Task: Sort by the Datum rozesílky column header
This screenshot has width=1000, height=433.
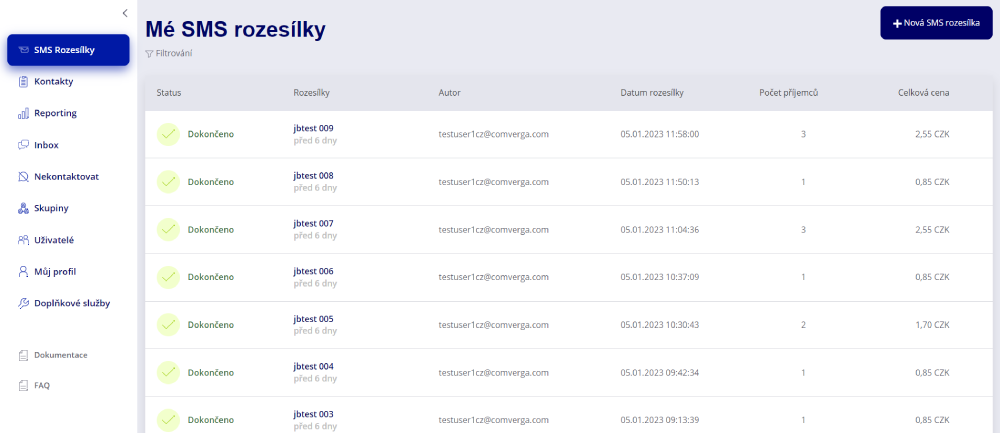Action: 651,93
